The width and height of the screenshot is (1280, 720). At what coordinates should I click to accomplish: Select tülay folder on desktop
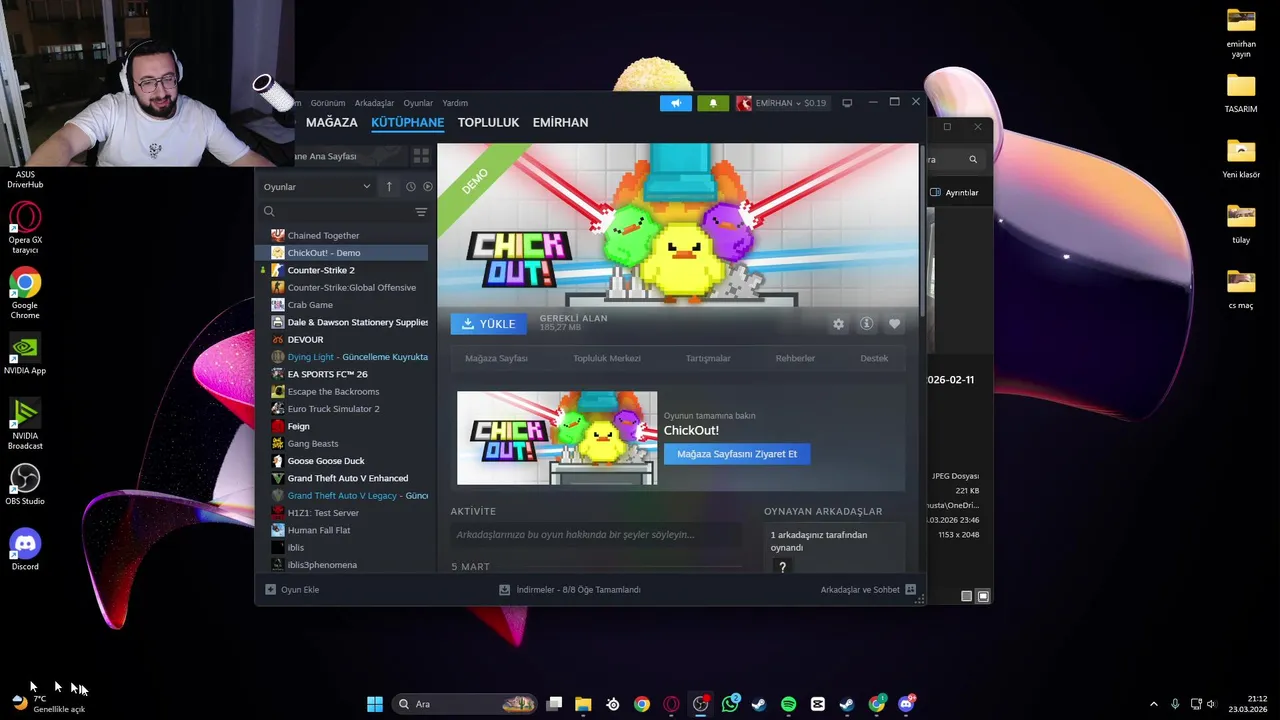1241,224
